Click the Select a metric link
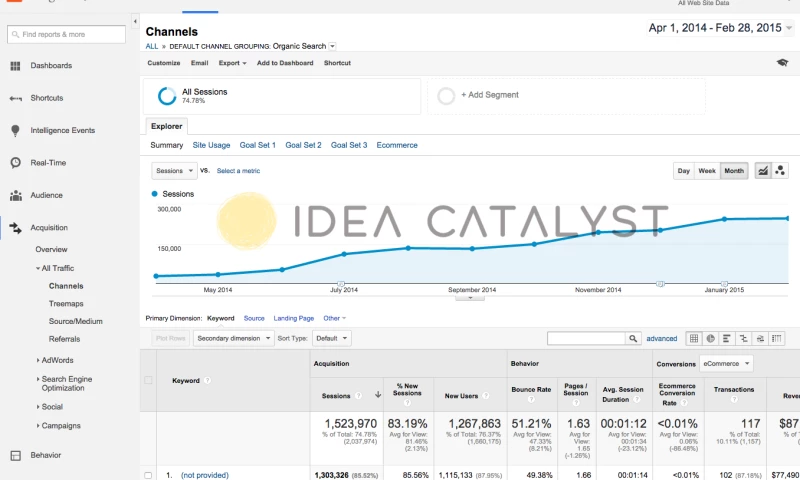Image resolution: width=800 pixels, height=480 pixels. (x=238, y=171)
